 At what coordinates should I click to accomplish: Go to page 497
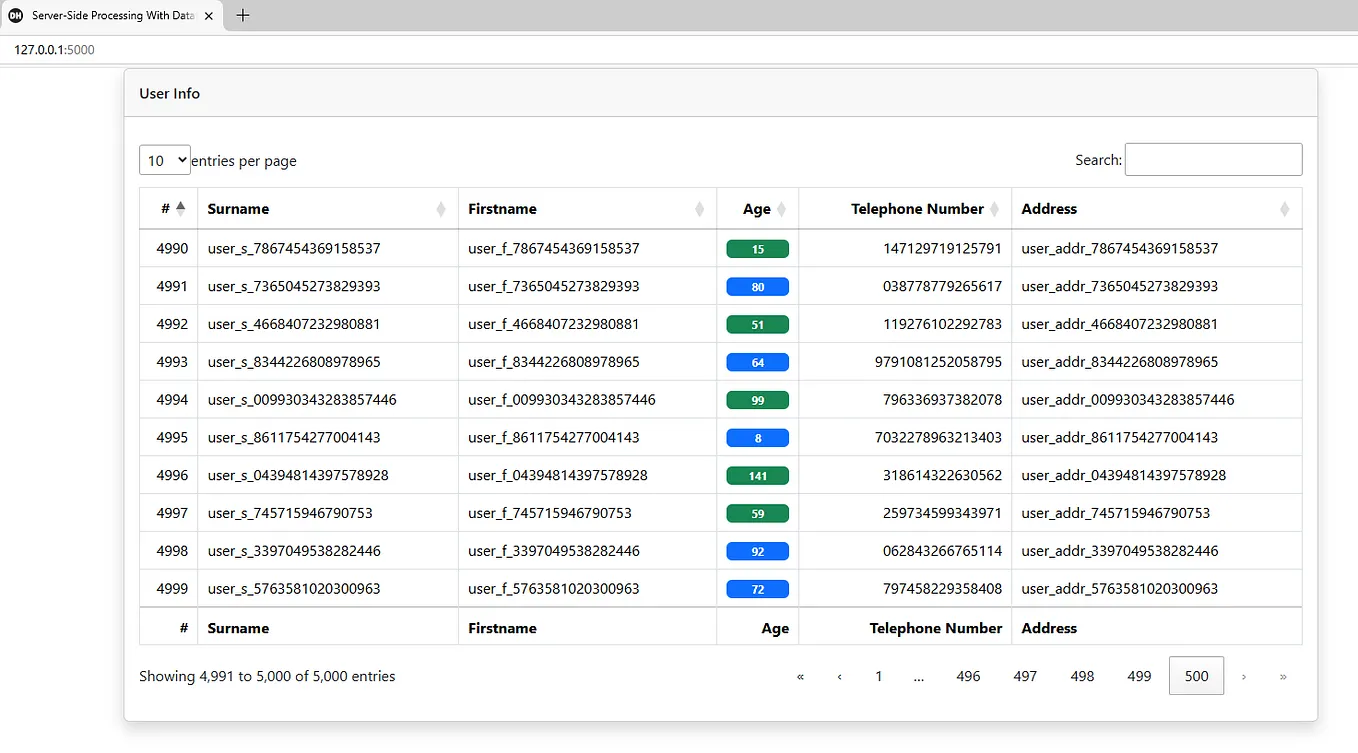click(x=1025, y=676)
